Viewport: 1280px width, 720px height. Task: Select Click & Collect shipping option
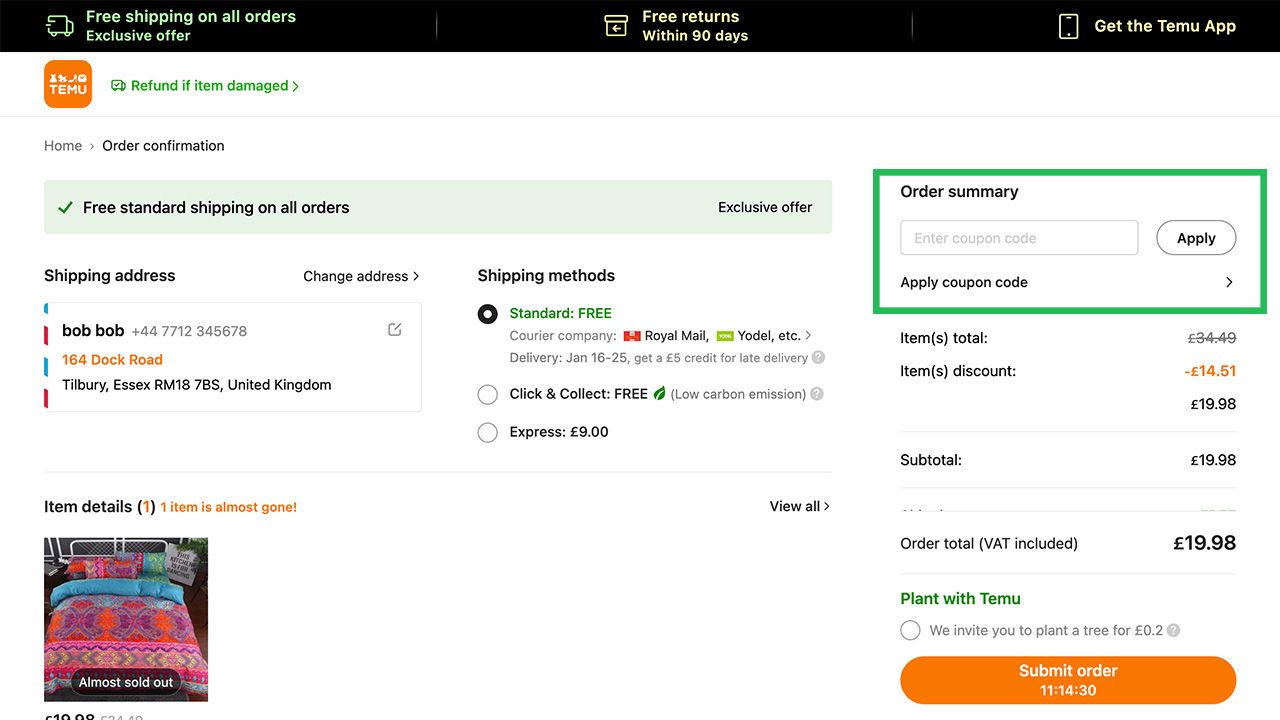pyautogui.click(x=488, y=395)
